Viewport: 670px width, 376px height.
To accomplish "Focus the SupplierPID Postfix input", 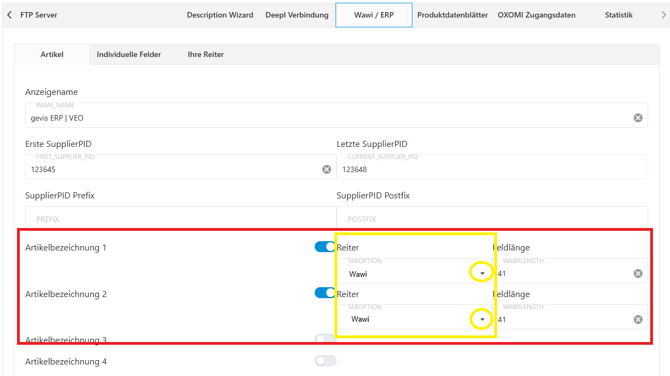I will (x=492, y=218).
